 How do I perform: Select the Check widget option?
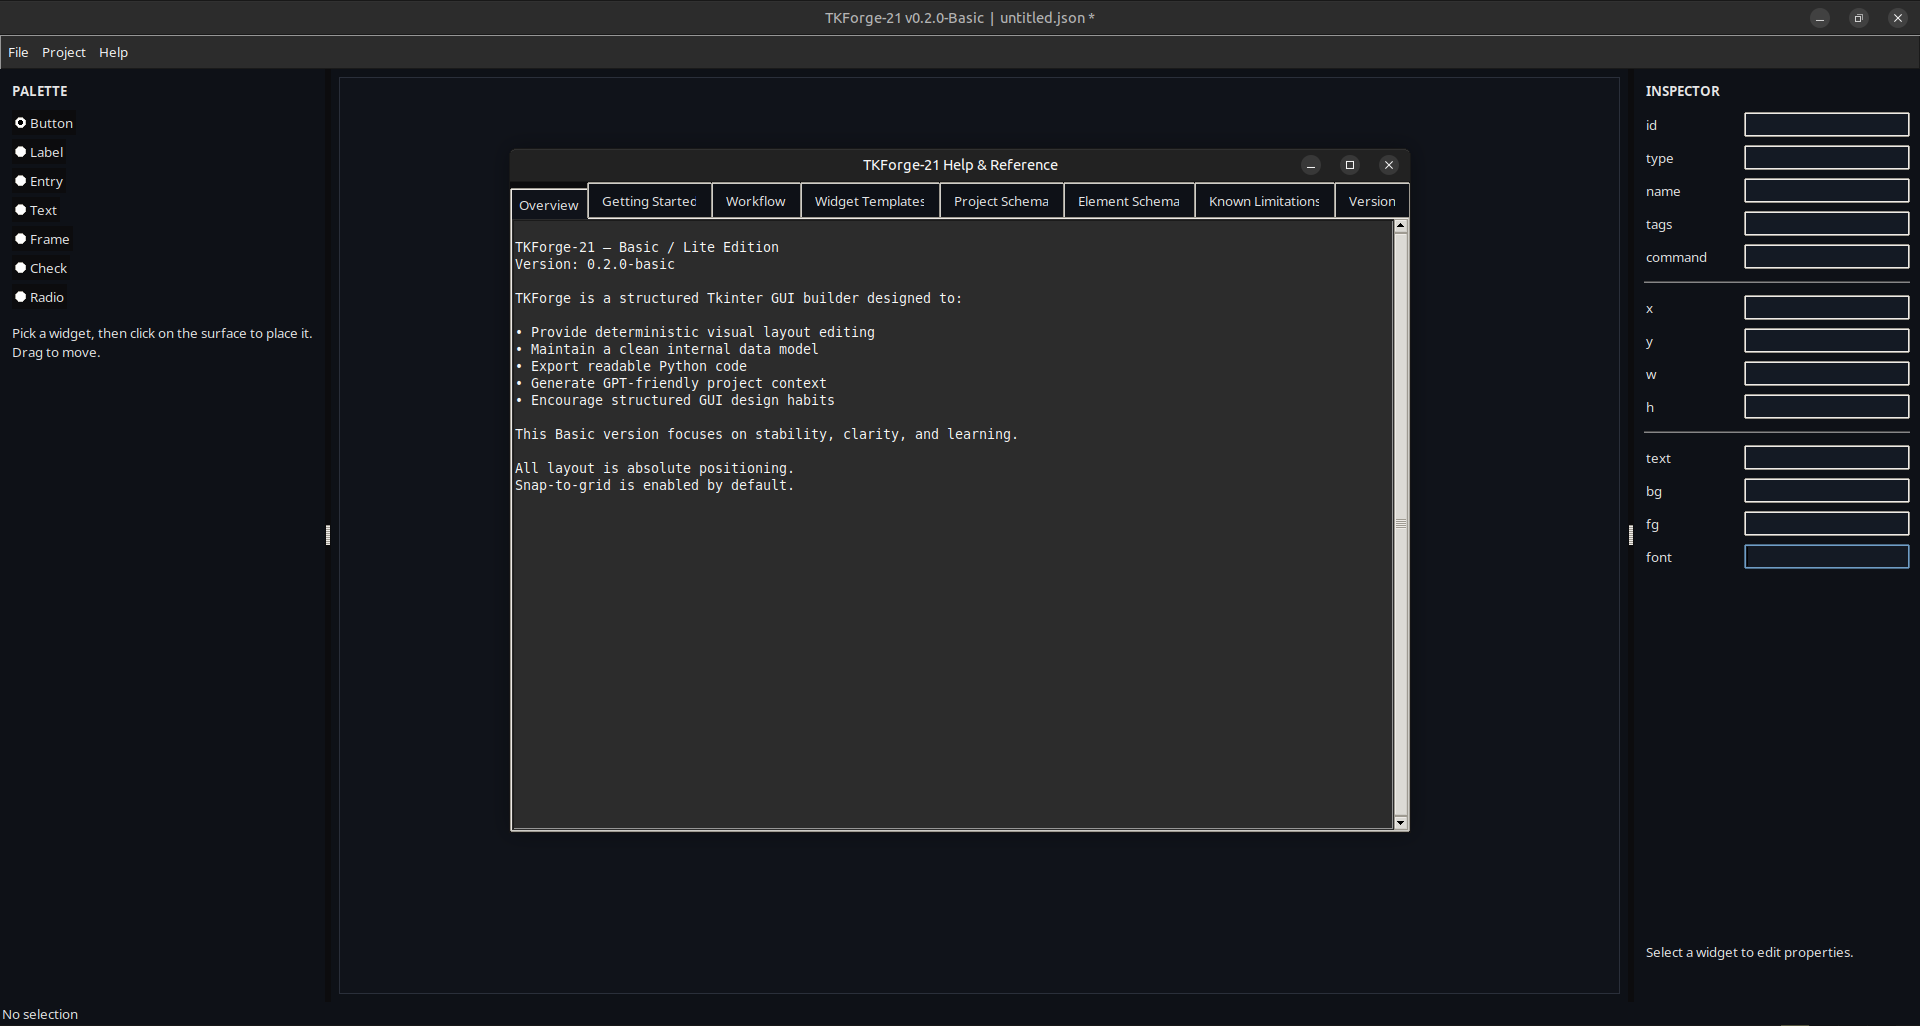pyautogui.click(x=21, y=268)
